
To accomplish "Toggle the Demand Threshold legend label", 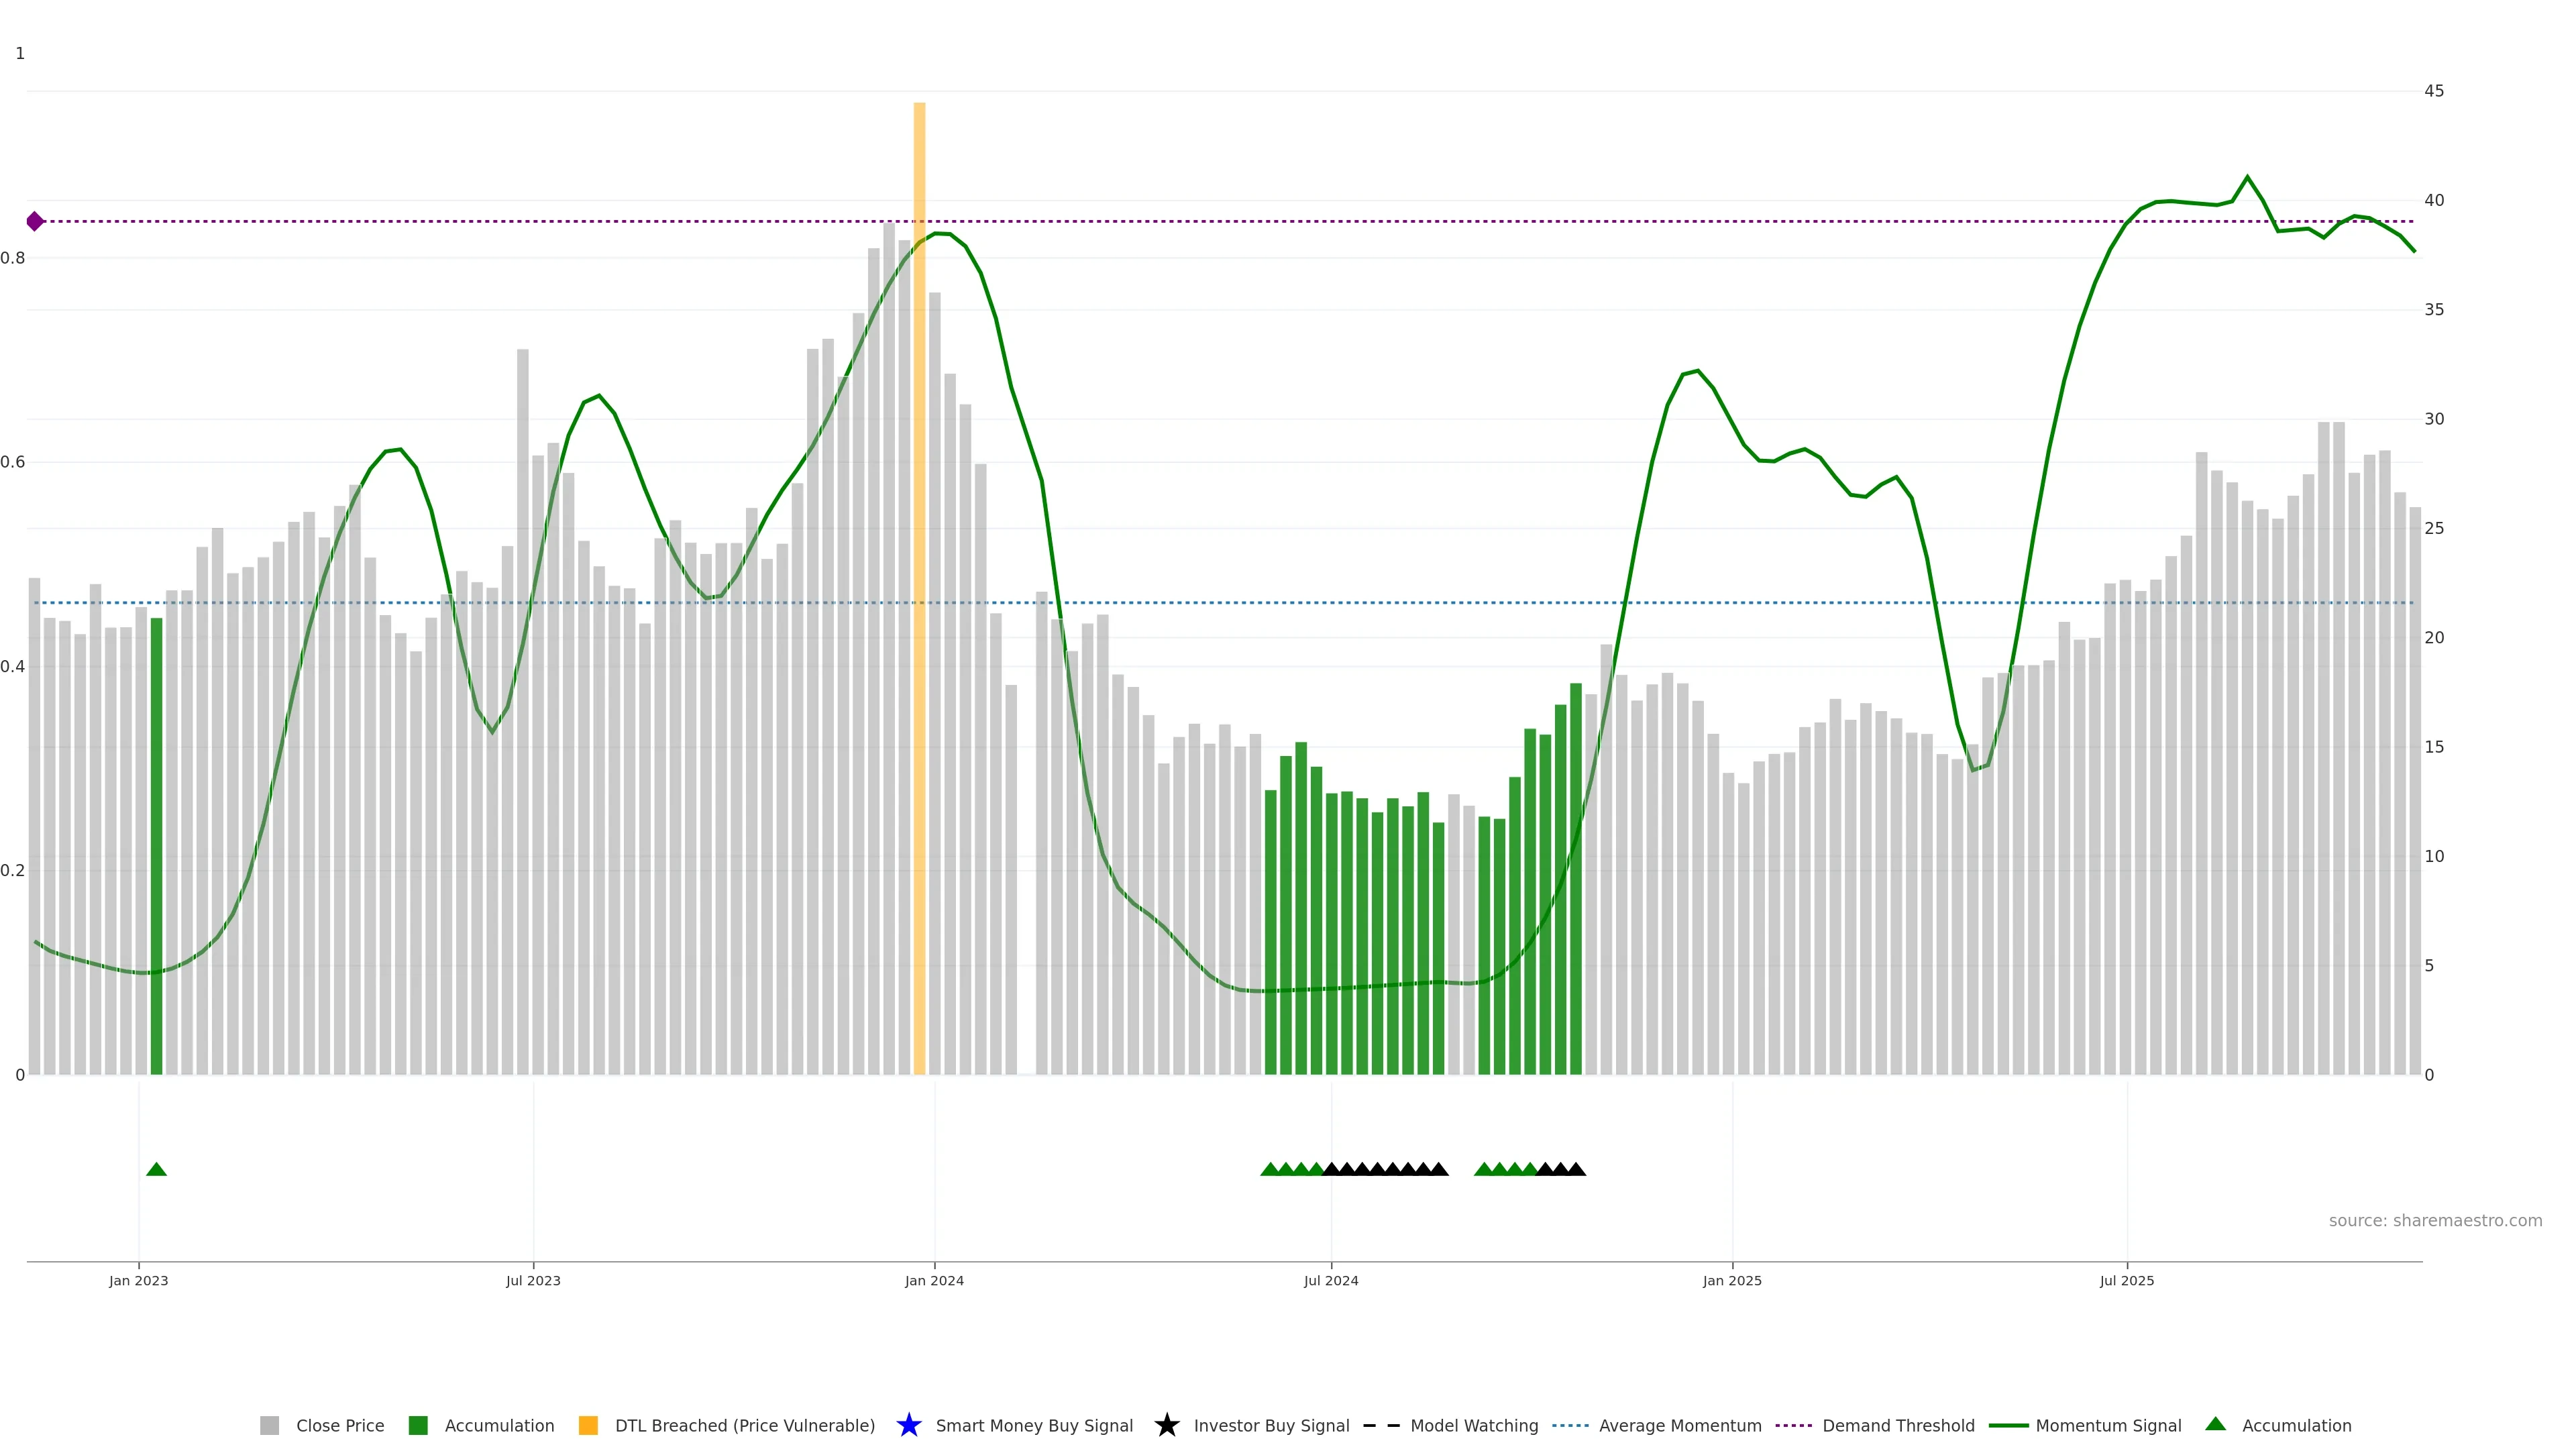I will (x=1898, y=1425).
